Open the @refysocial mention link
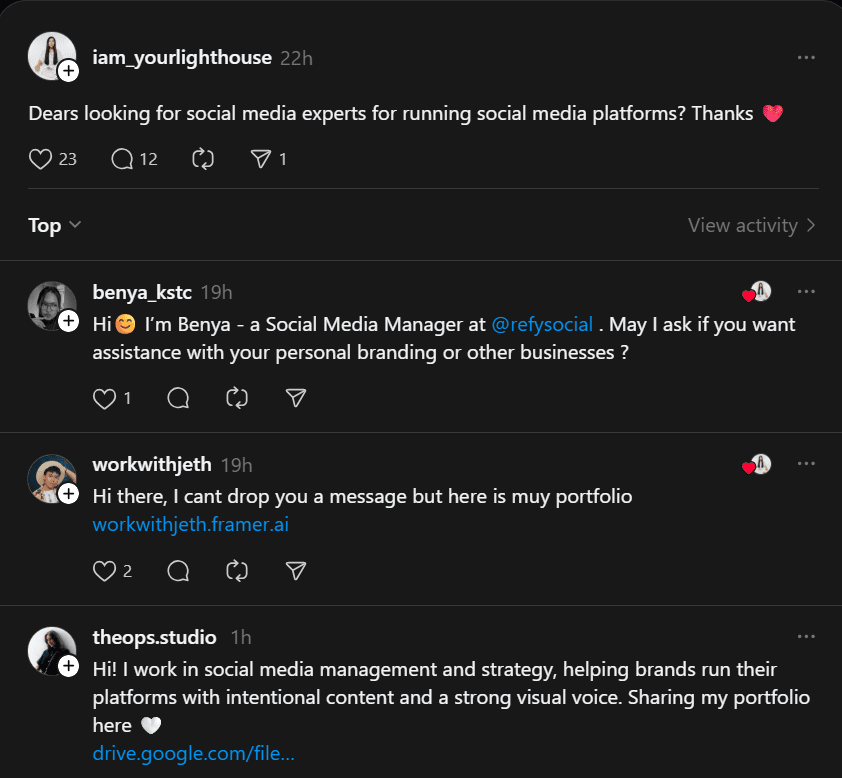The height and width of the screenshot is (778, 842). click(x=542, y=325)
